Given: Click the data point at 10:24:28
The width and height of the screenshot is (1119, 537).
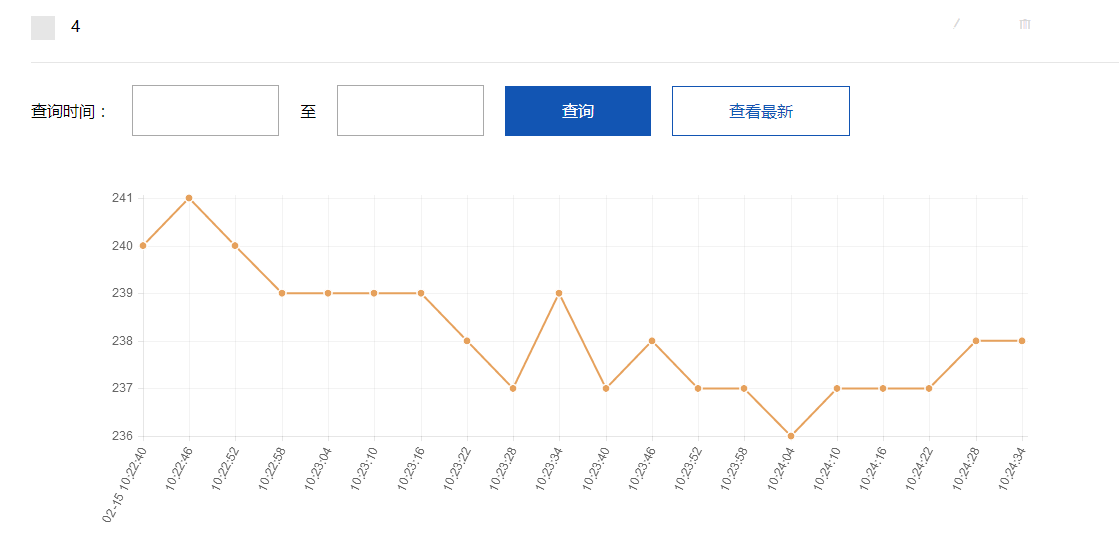Looking at the screenshot, I should [976, 341].
